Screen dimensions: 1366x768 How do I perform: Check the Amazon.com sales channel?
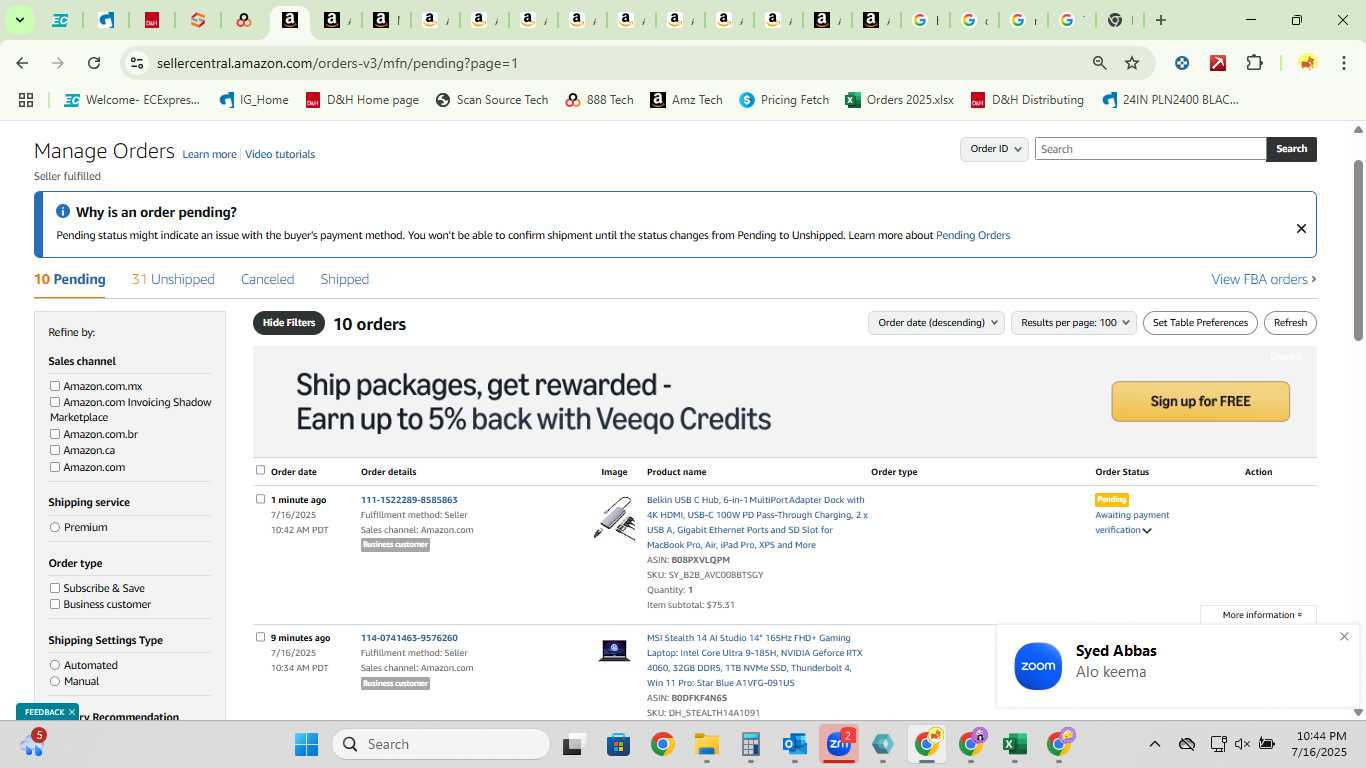[55, 467]
